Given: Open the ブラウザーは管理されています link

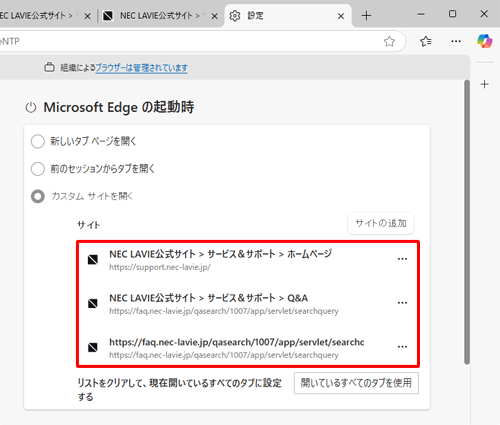Looking at the screenshot, I should pyautogui.click(x=141, y=68).
